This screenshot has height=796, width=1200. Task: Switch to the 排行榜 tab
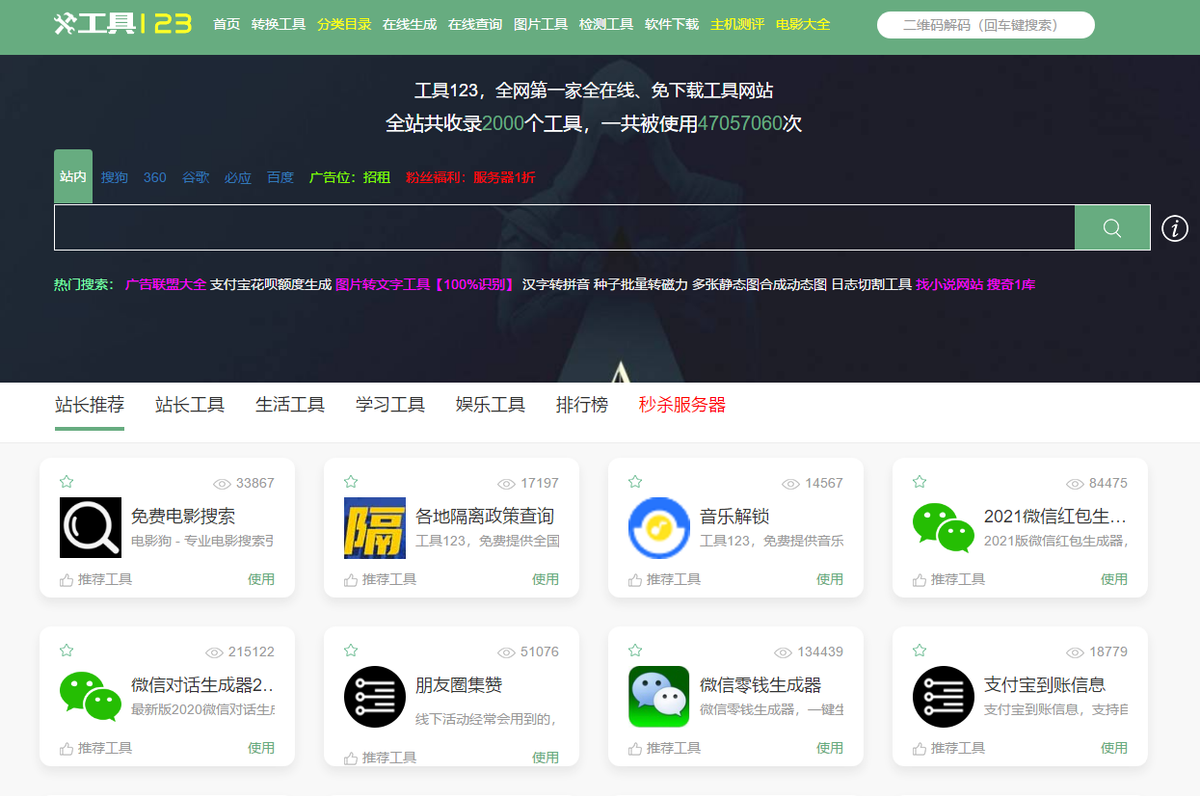[582, 405]
